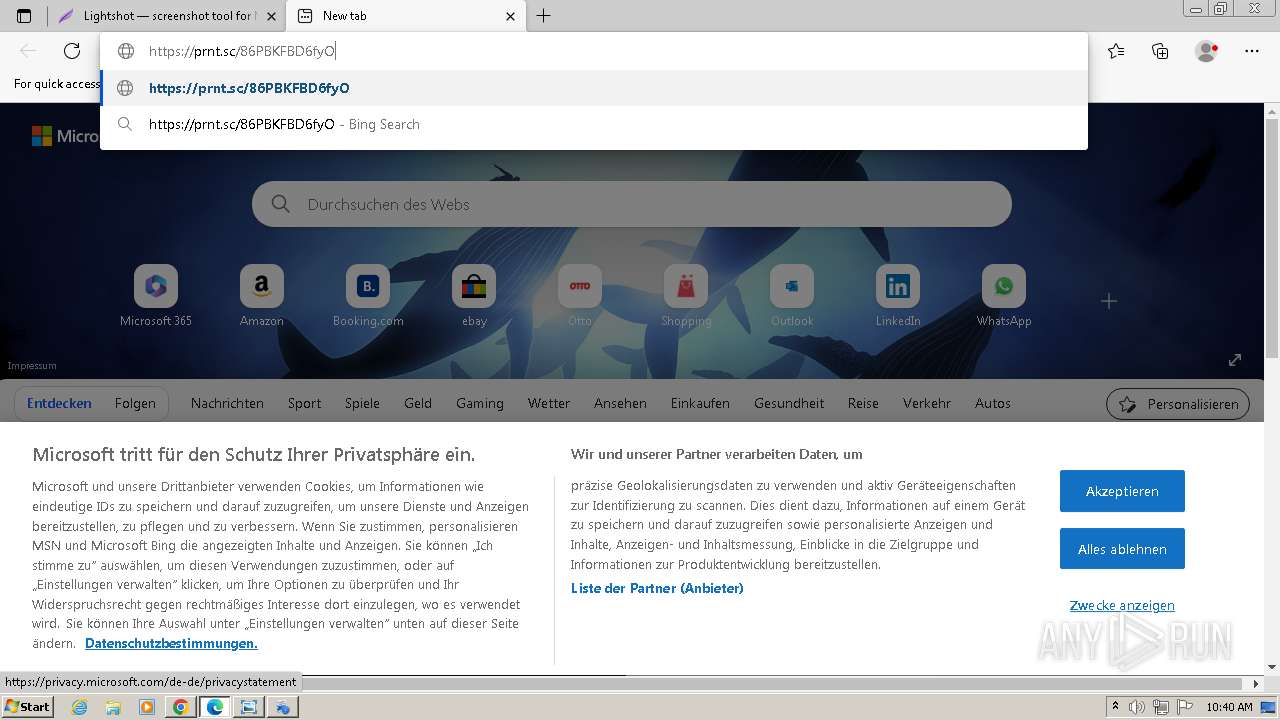
Task: Open the Gaming category
Action: [x=480, y=403]
